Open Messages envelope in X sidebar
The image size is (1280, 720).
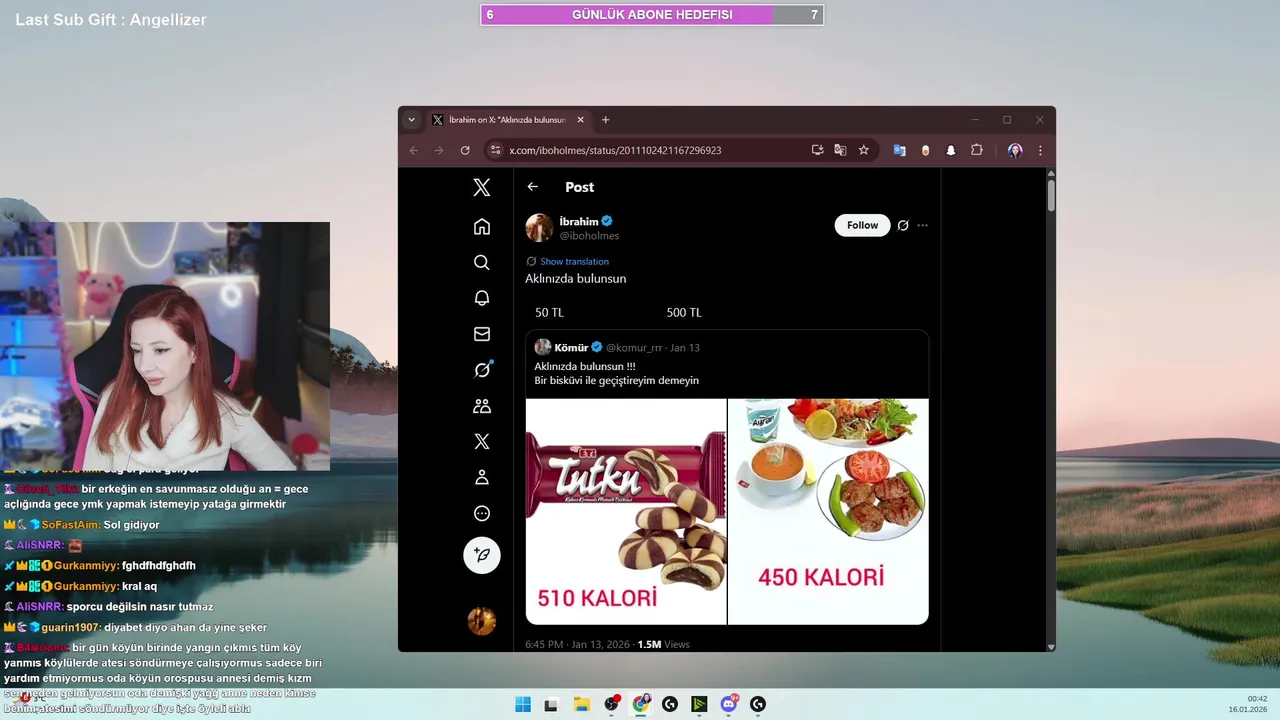coord(482,334)
